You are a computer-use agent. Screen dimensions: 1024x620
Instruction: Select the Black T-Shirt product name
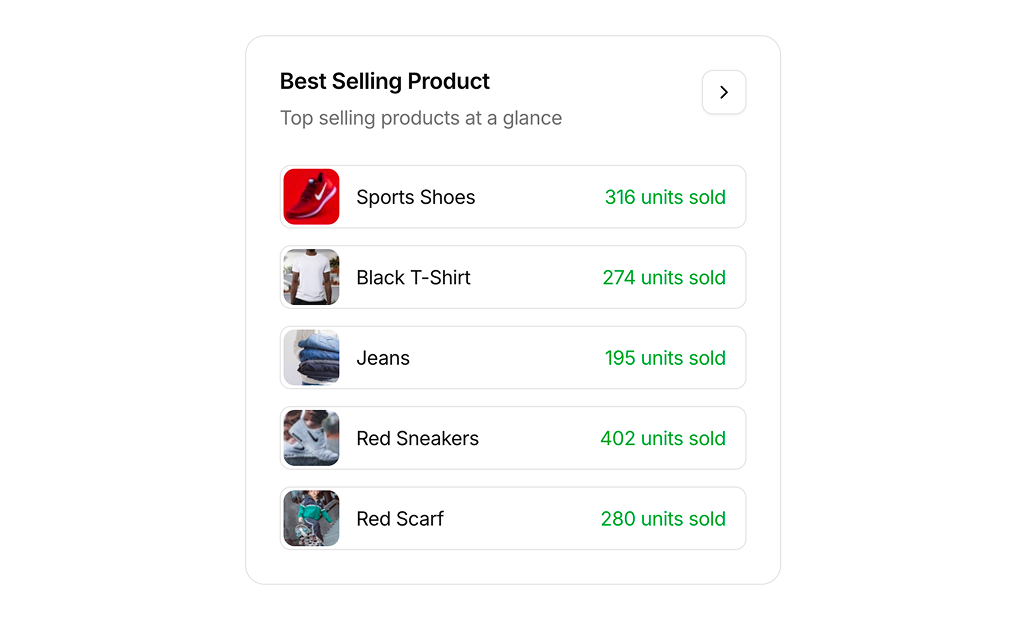(411, 277)
